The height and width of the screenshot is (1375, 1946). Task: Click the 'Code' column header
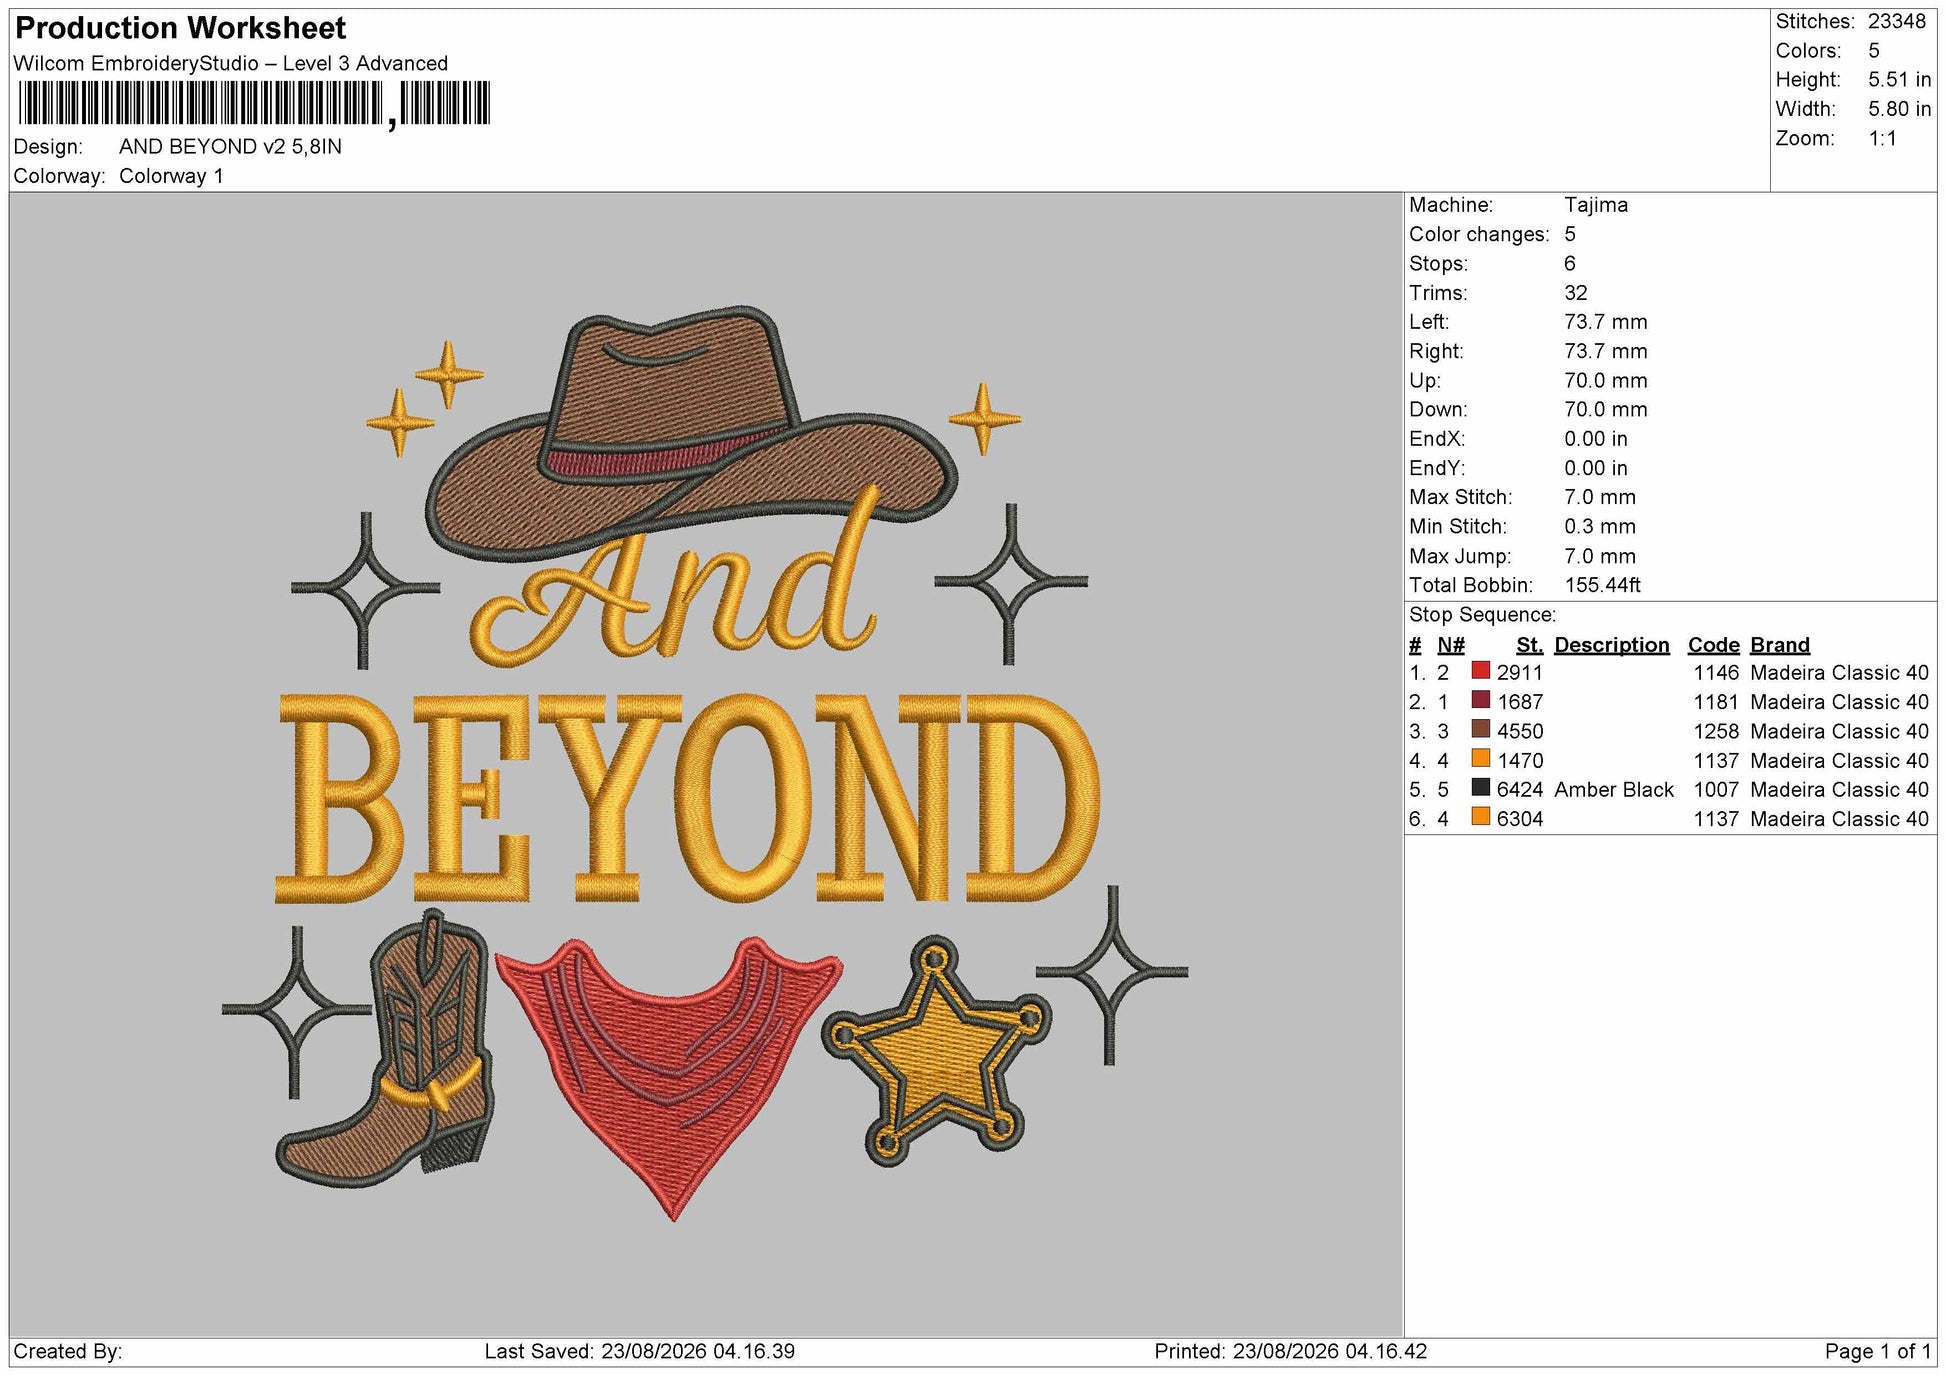tap(1713, 645)
